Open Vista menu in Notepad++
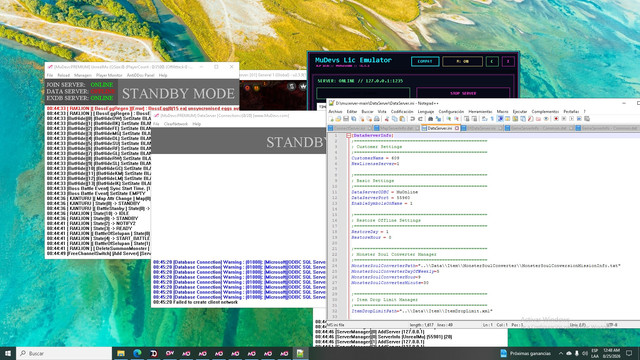The height and width of the screenshot is (360, 640). click(x=382, y=111)
